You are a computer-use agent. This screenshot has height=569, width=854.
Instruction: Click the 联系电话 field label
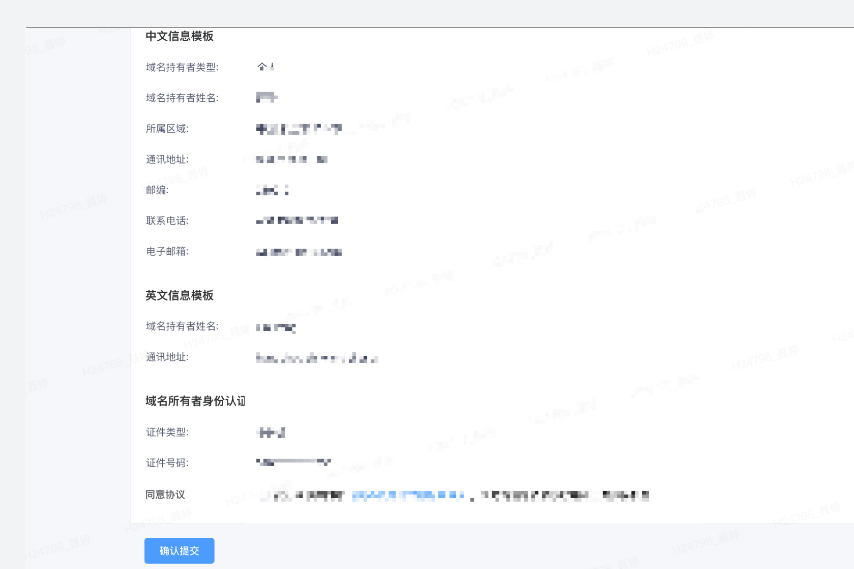[x=167, y=221]
